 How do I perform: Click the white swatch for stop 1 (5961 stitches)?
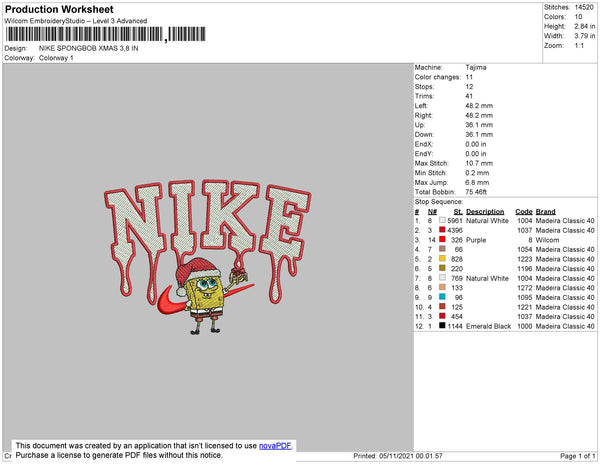(442, 220)
